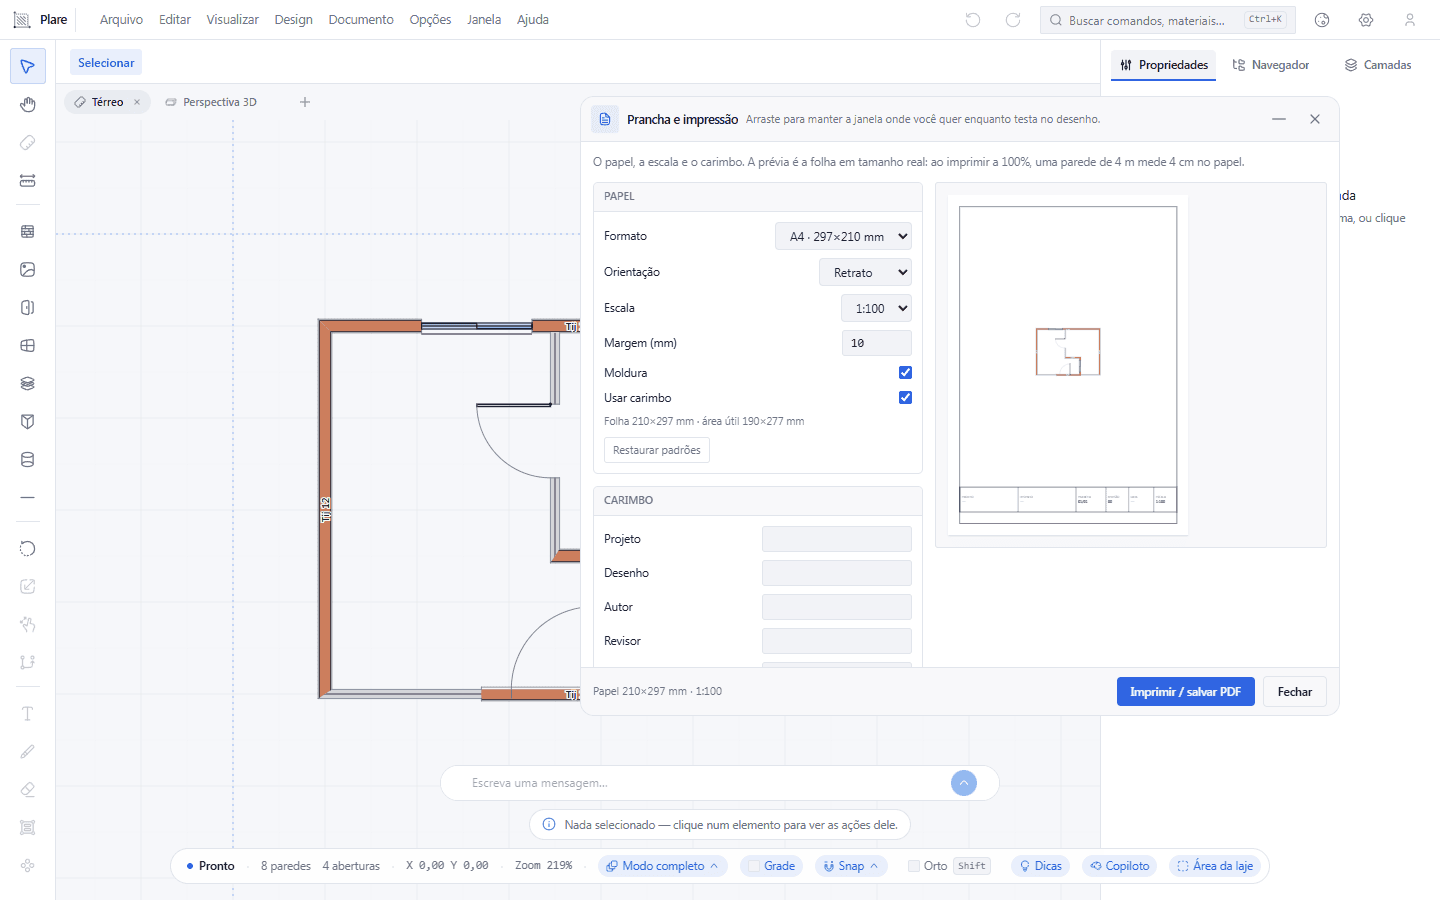Activate the hand pan tool

click(28, 105)
